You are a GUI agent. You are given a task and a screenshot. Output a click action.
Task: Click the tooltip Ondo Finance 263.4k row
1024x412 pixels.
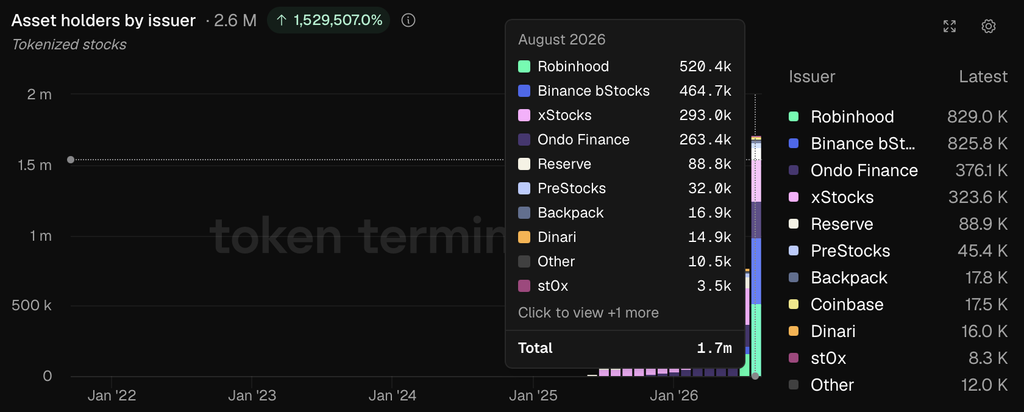coord(624,140)
